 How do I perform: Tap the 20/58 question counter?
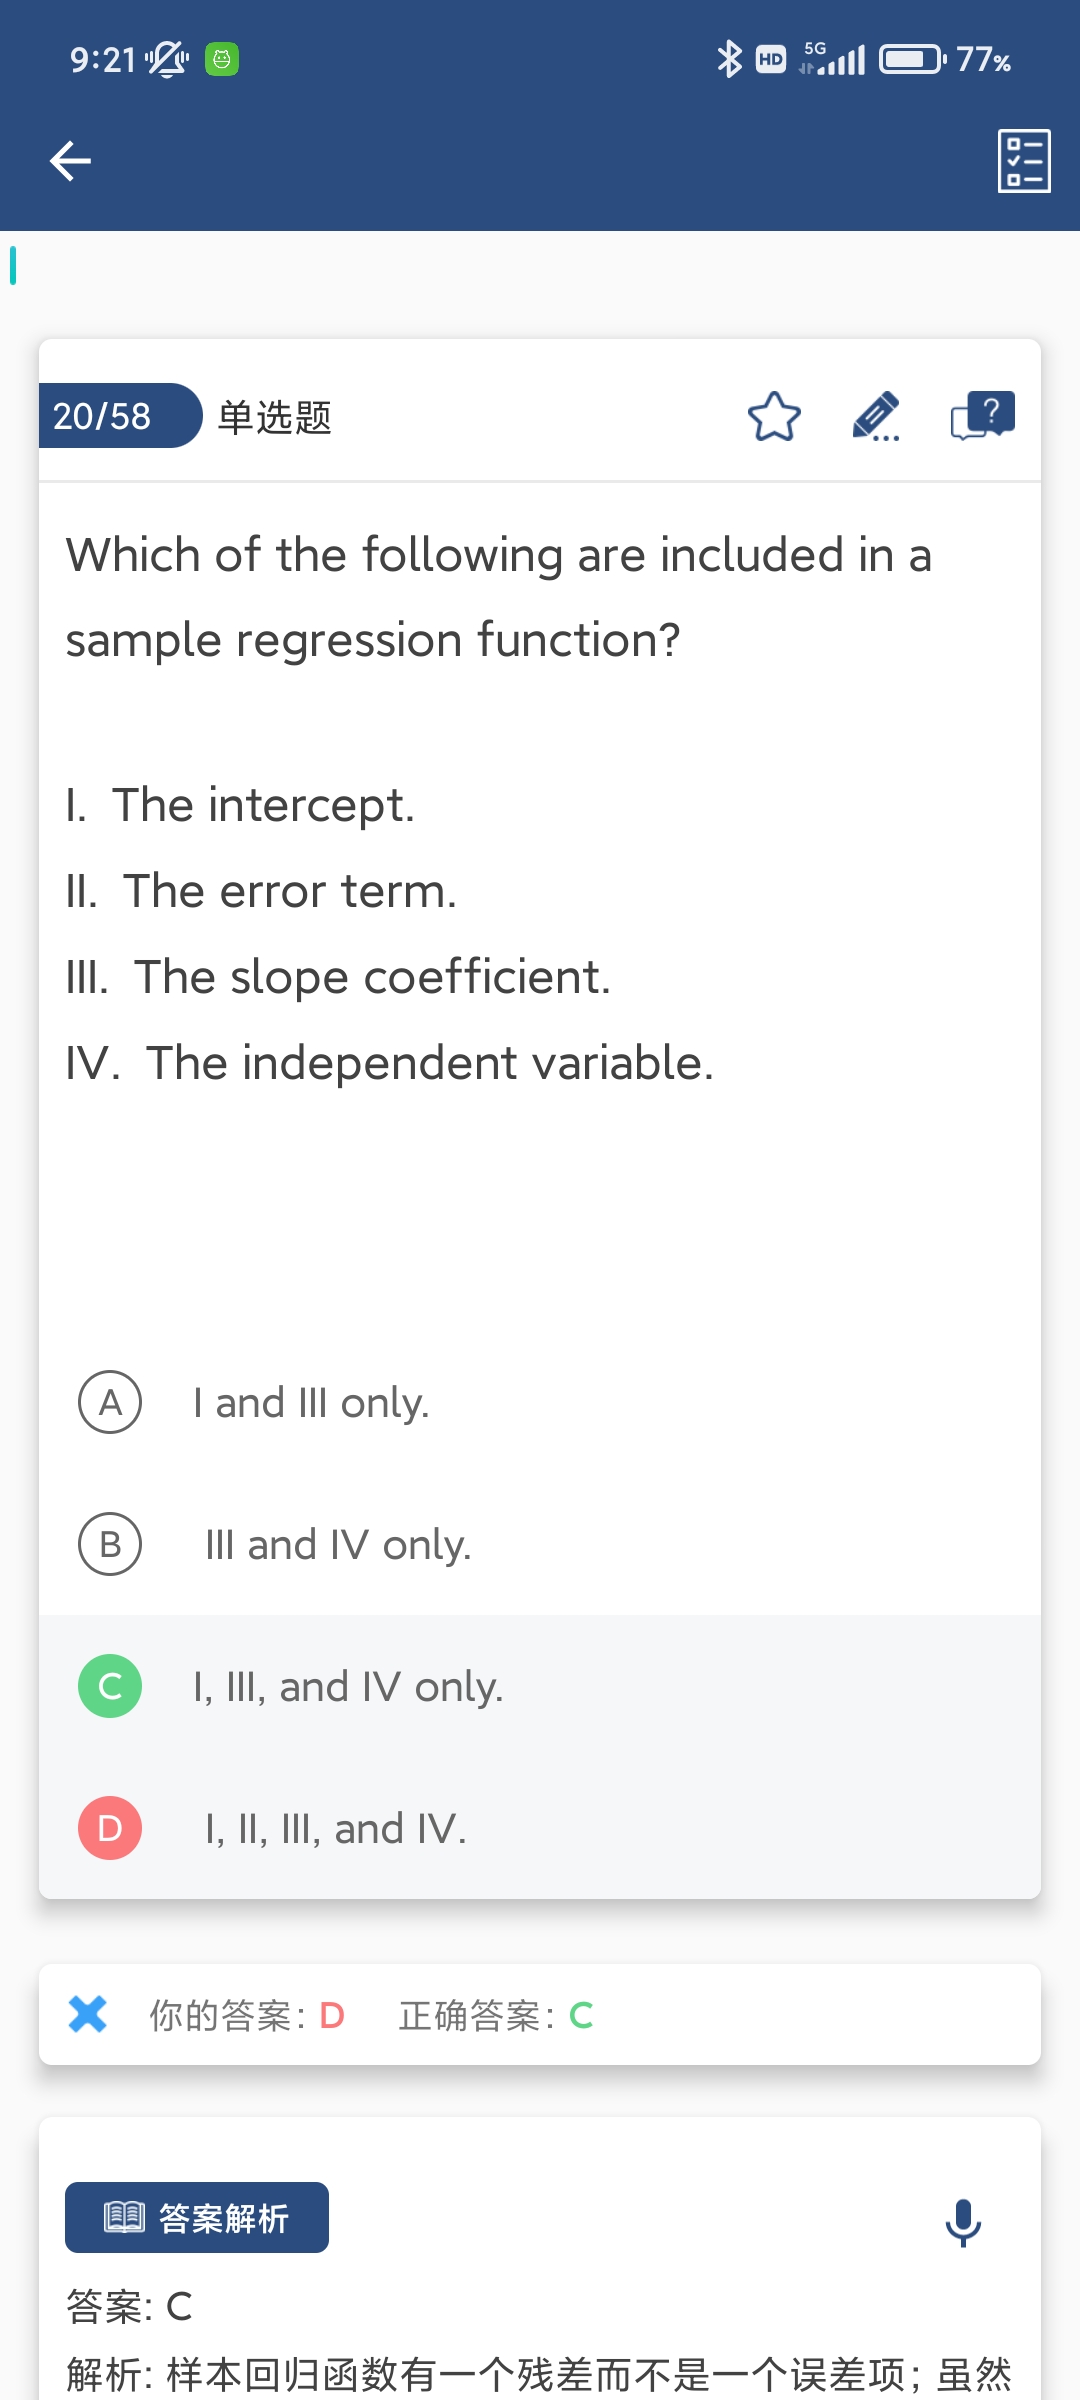(103, 416)
